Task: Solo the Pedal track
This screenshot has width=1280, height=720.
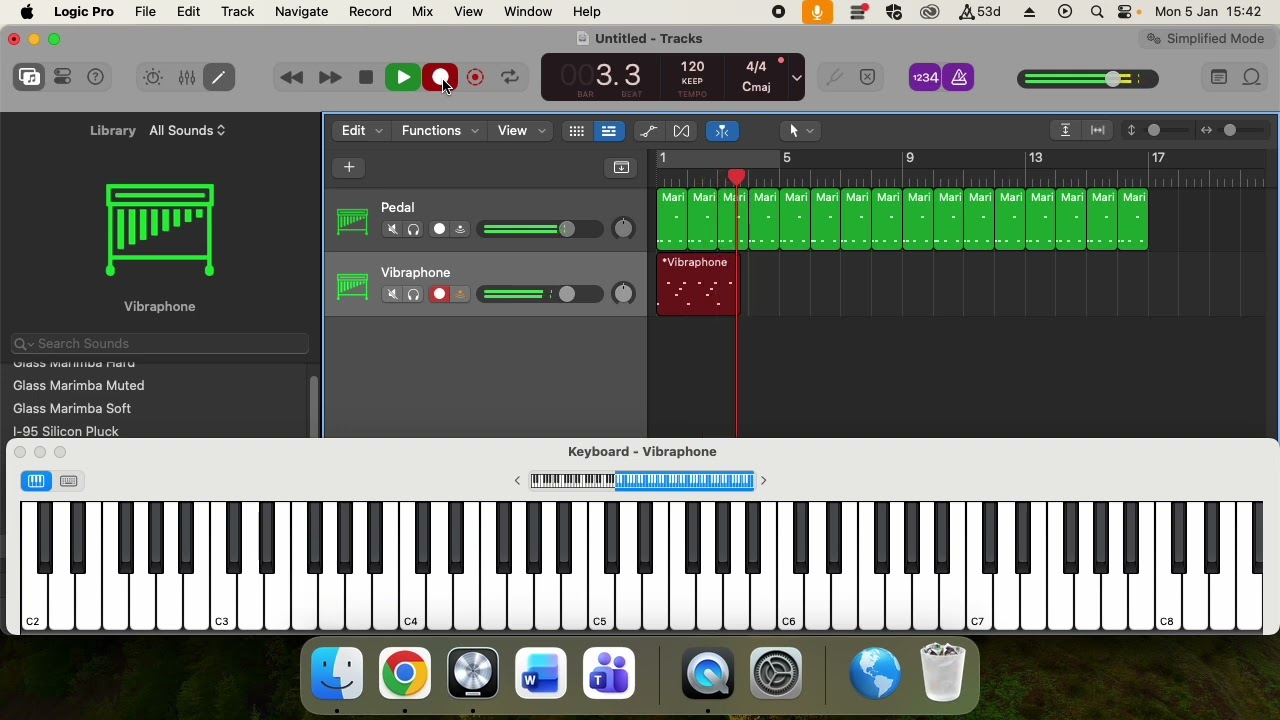Action: tap(414, 229)
